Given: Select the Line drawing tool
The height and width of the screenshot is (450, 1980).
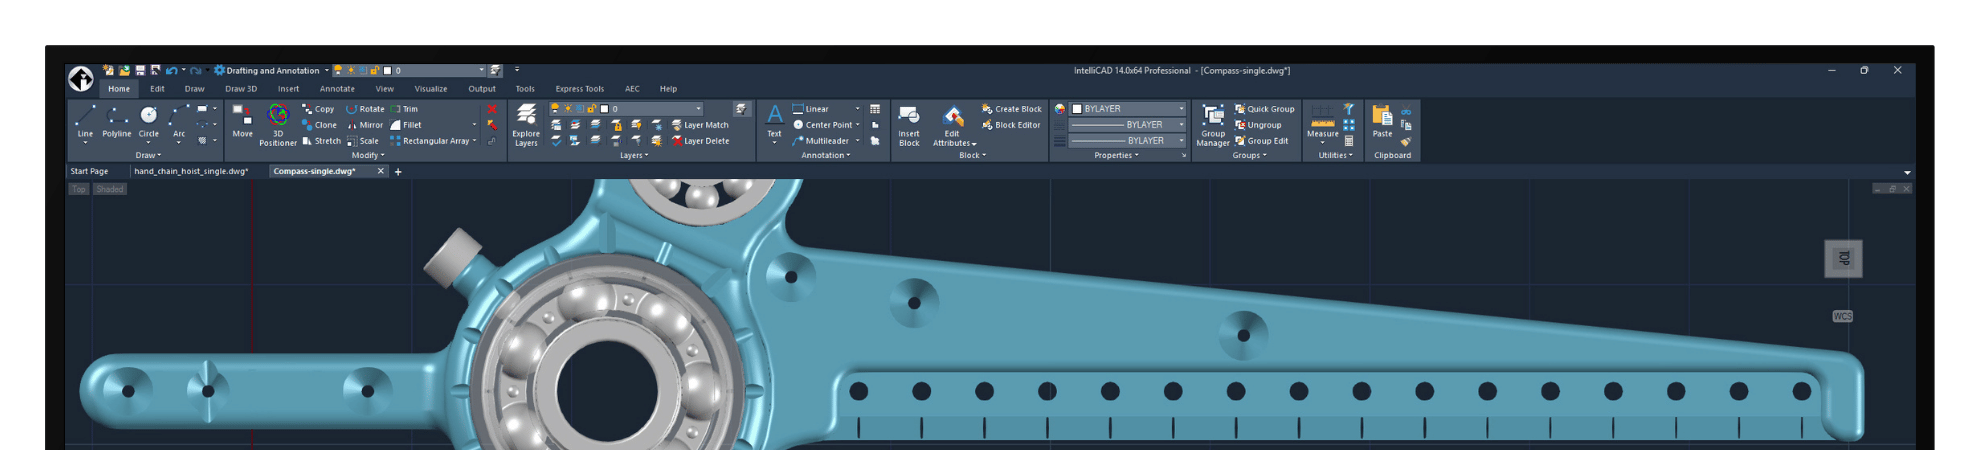Looking at the screenshot, I should (x=85, y=122).
